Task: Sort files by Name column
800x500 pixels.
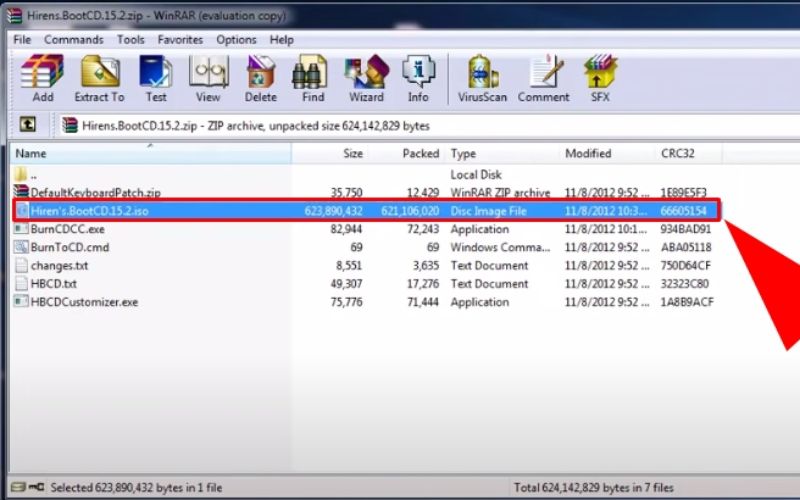Action: [151, 154]
